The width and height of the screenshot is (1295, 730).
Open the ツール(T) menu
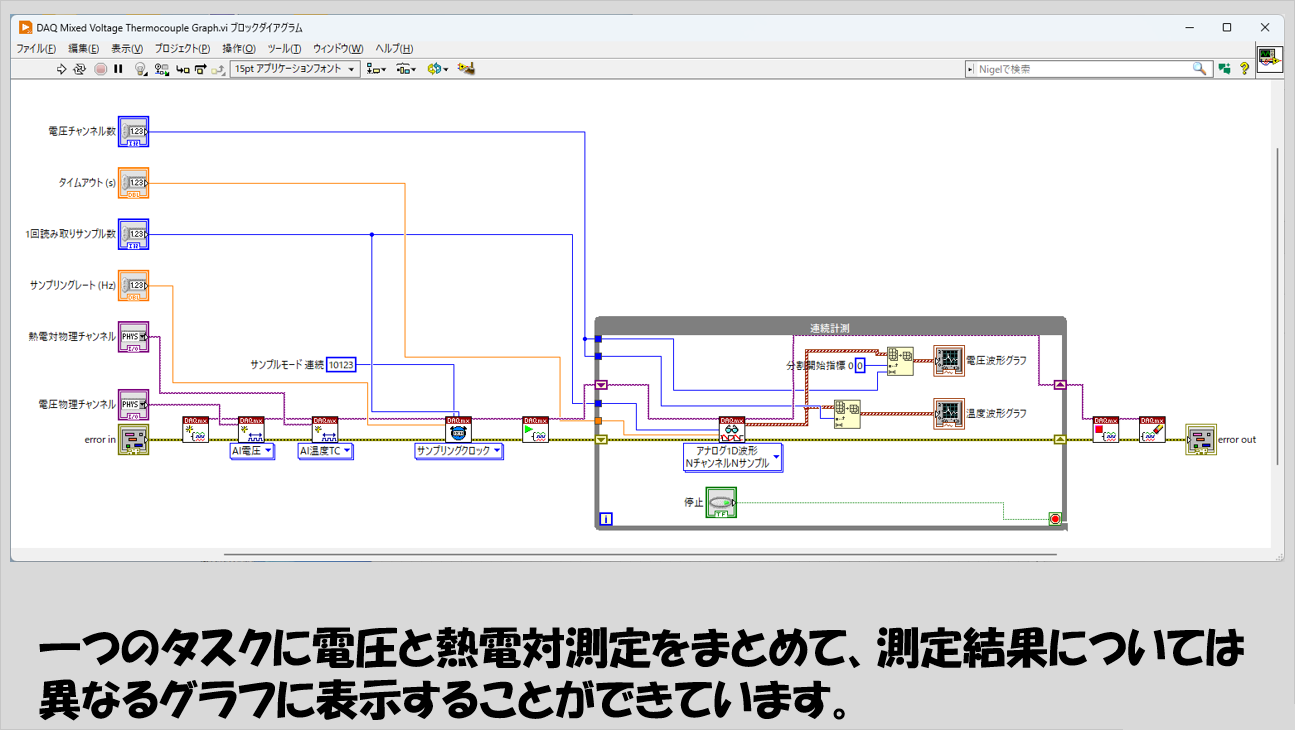coord(285,48)
